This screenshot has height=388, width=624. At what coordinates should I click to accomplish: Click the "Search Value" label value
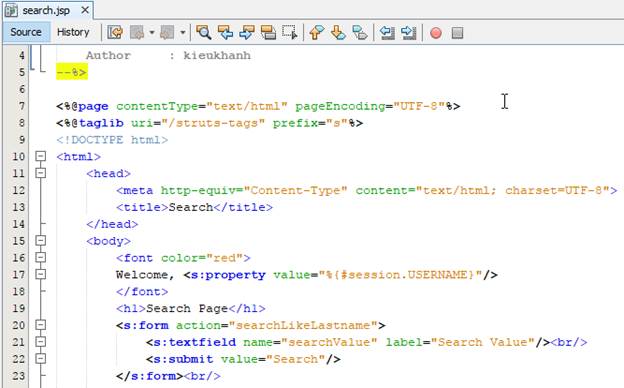pyautogui.click(x=483, y=342)
